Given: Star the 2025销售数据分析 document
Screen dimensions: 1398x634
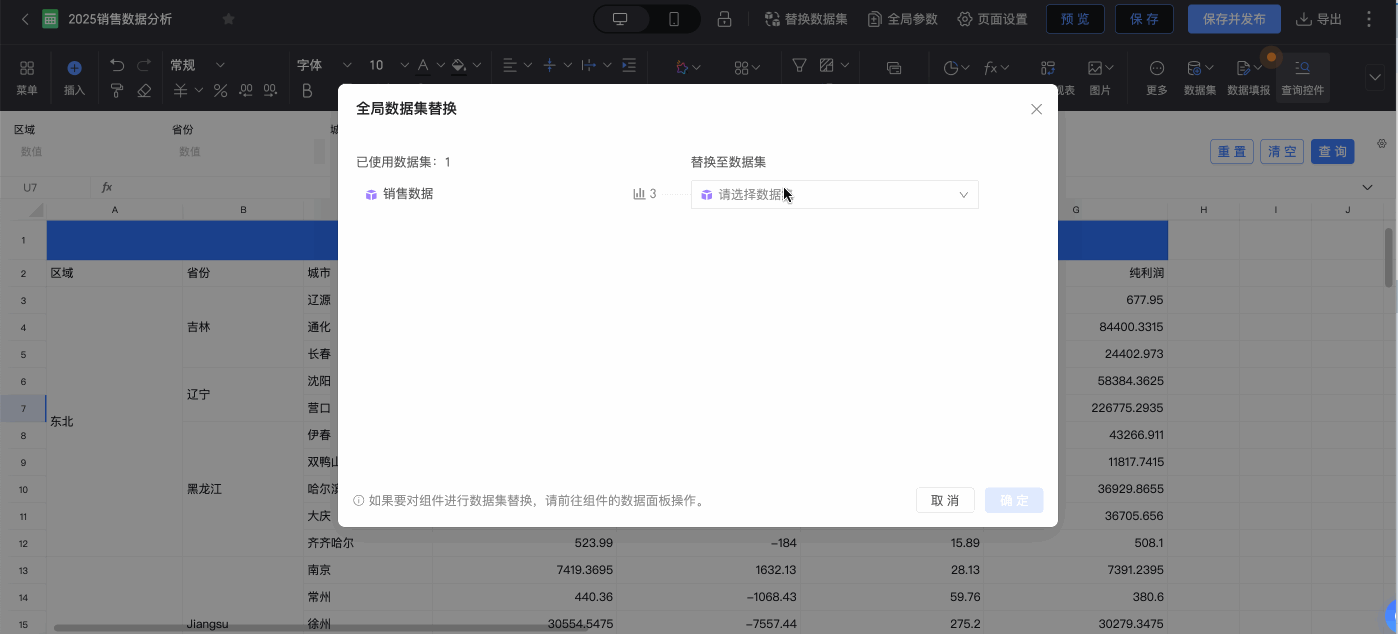Looking at the screenshot, I should pos(228,19).
